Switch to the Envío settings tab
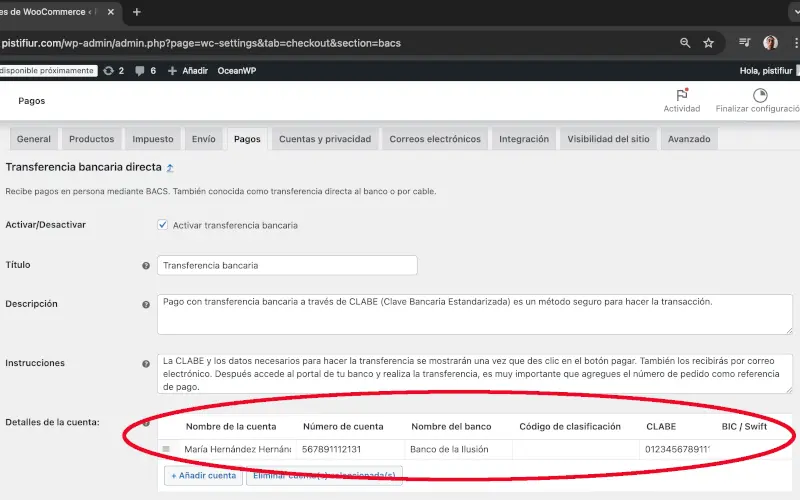800x500 pixels. click(x=203, y=139)
